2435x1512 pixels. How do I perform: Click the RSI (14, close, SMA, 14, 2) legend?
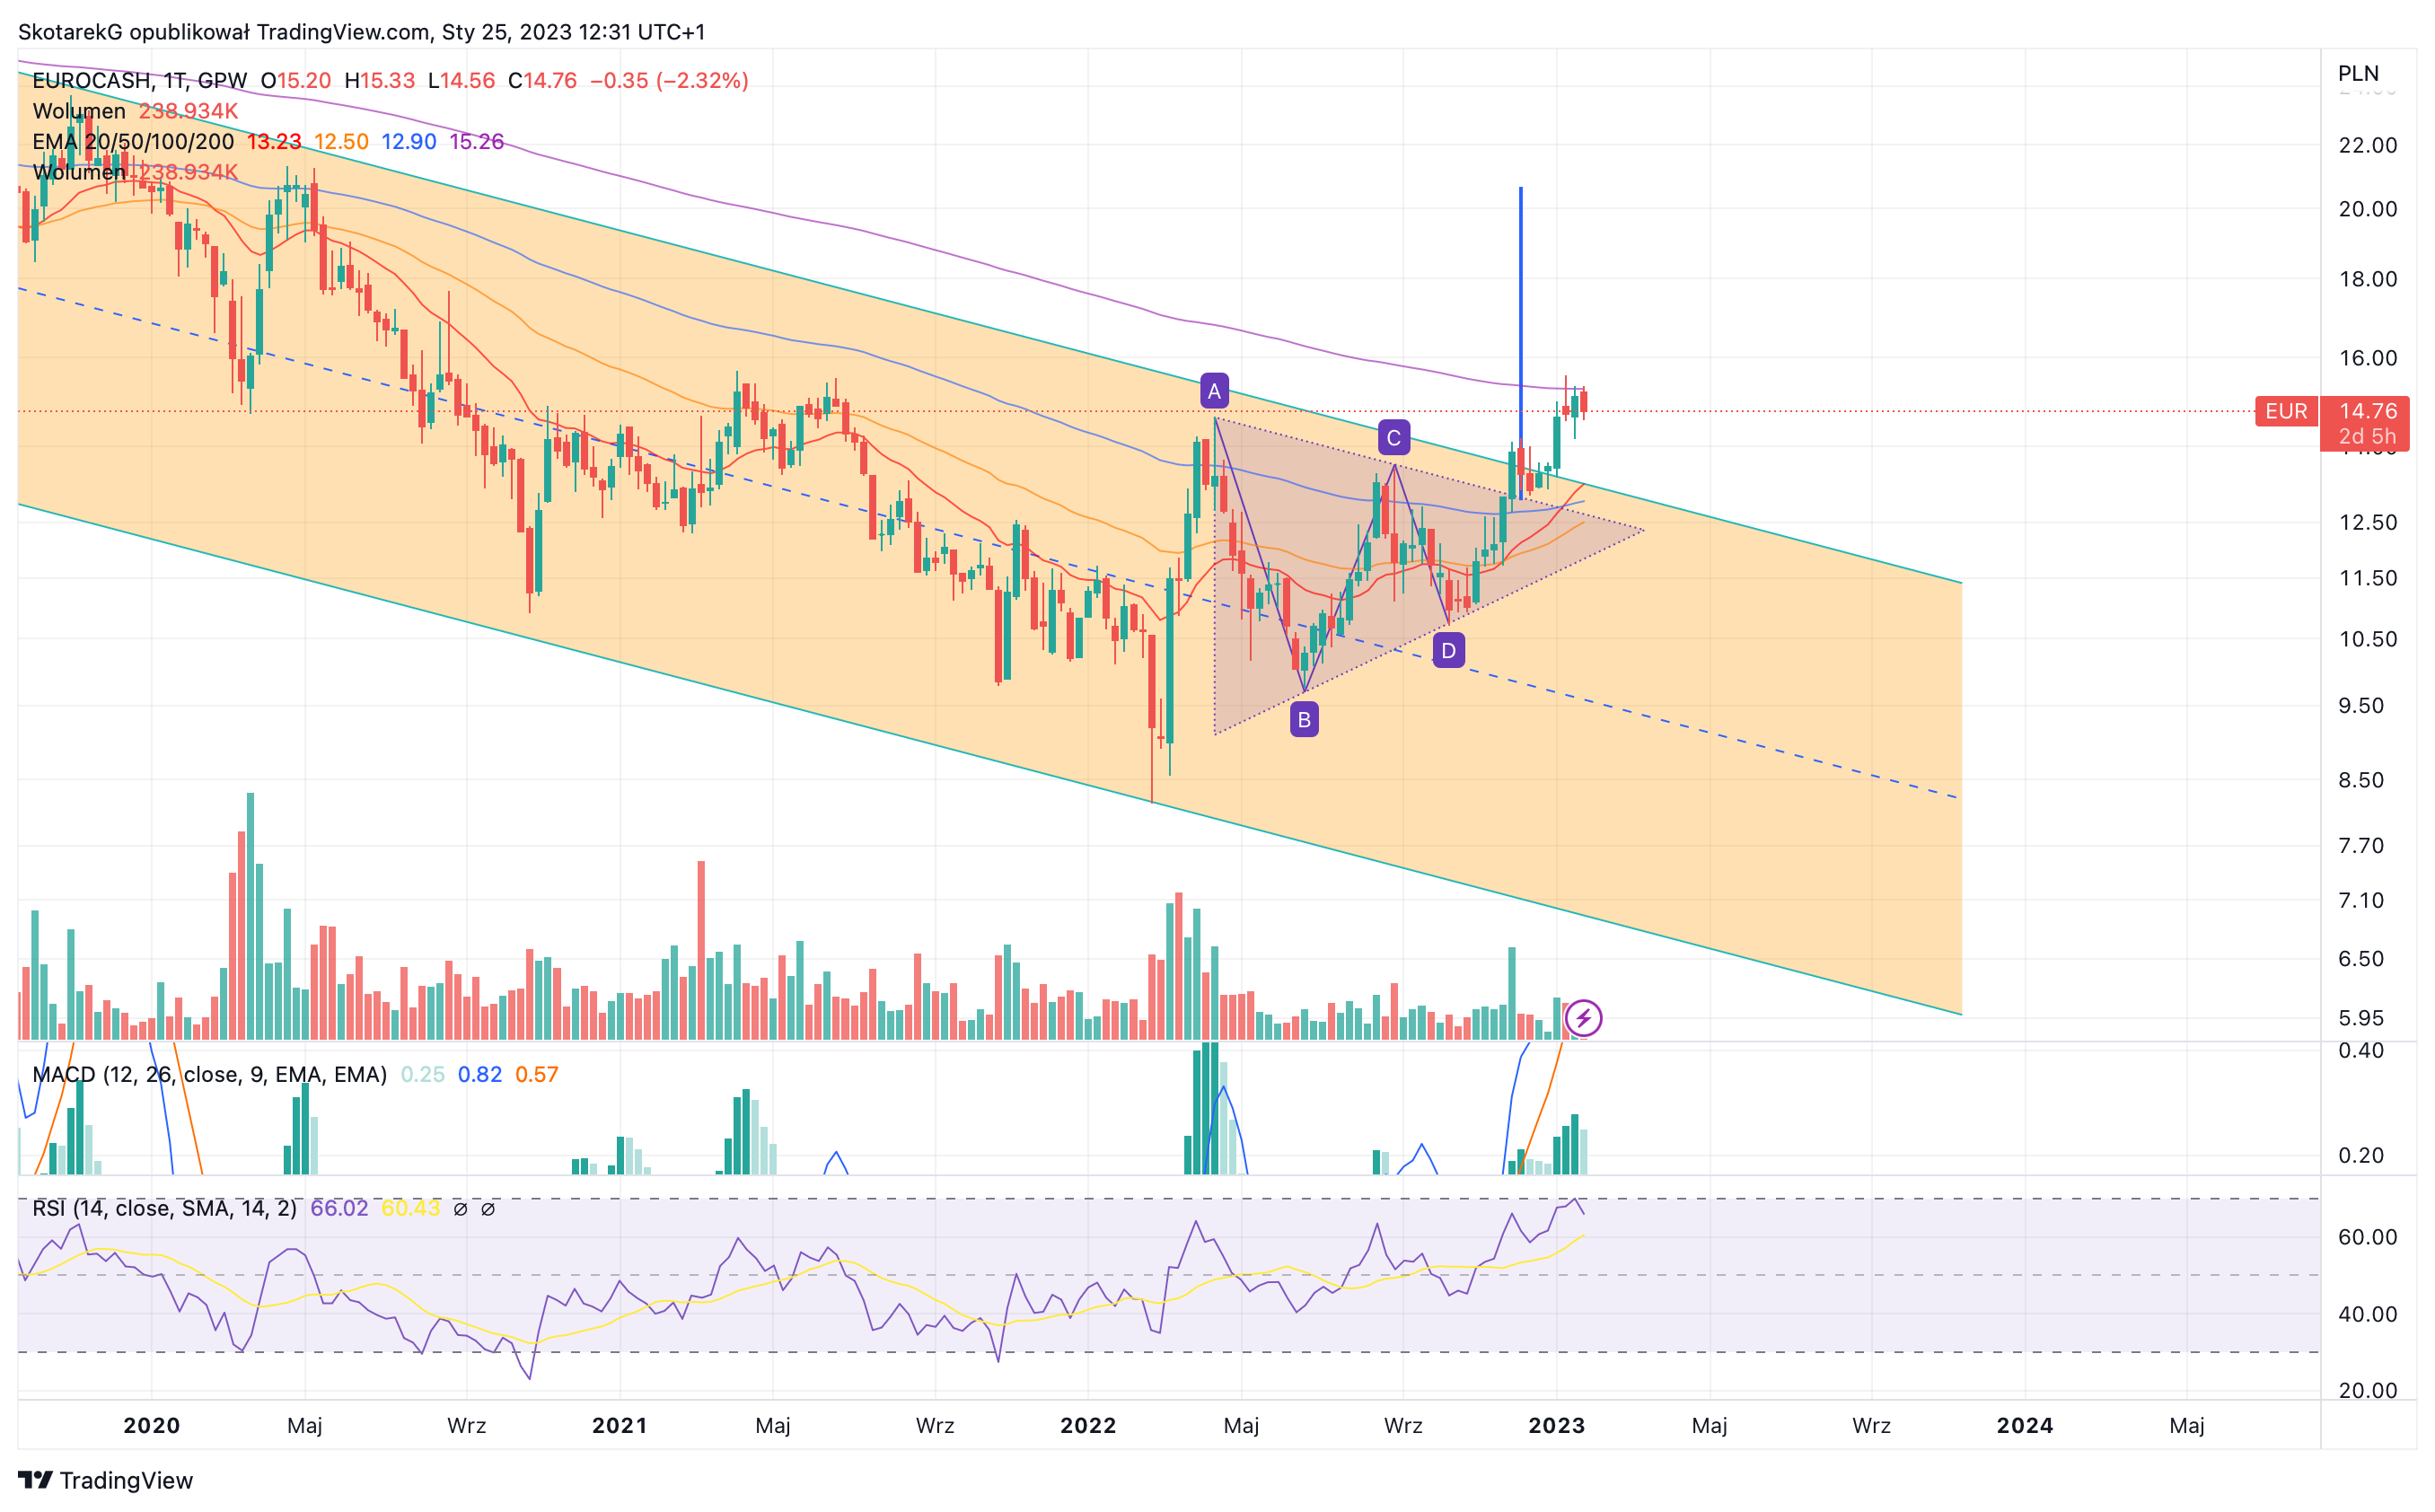pos(164,1208)
